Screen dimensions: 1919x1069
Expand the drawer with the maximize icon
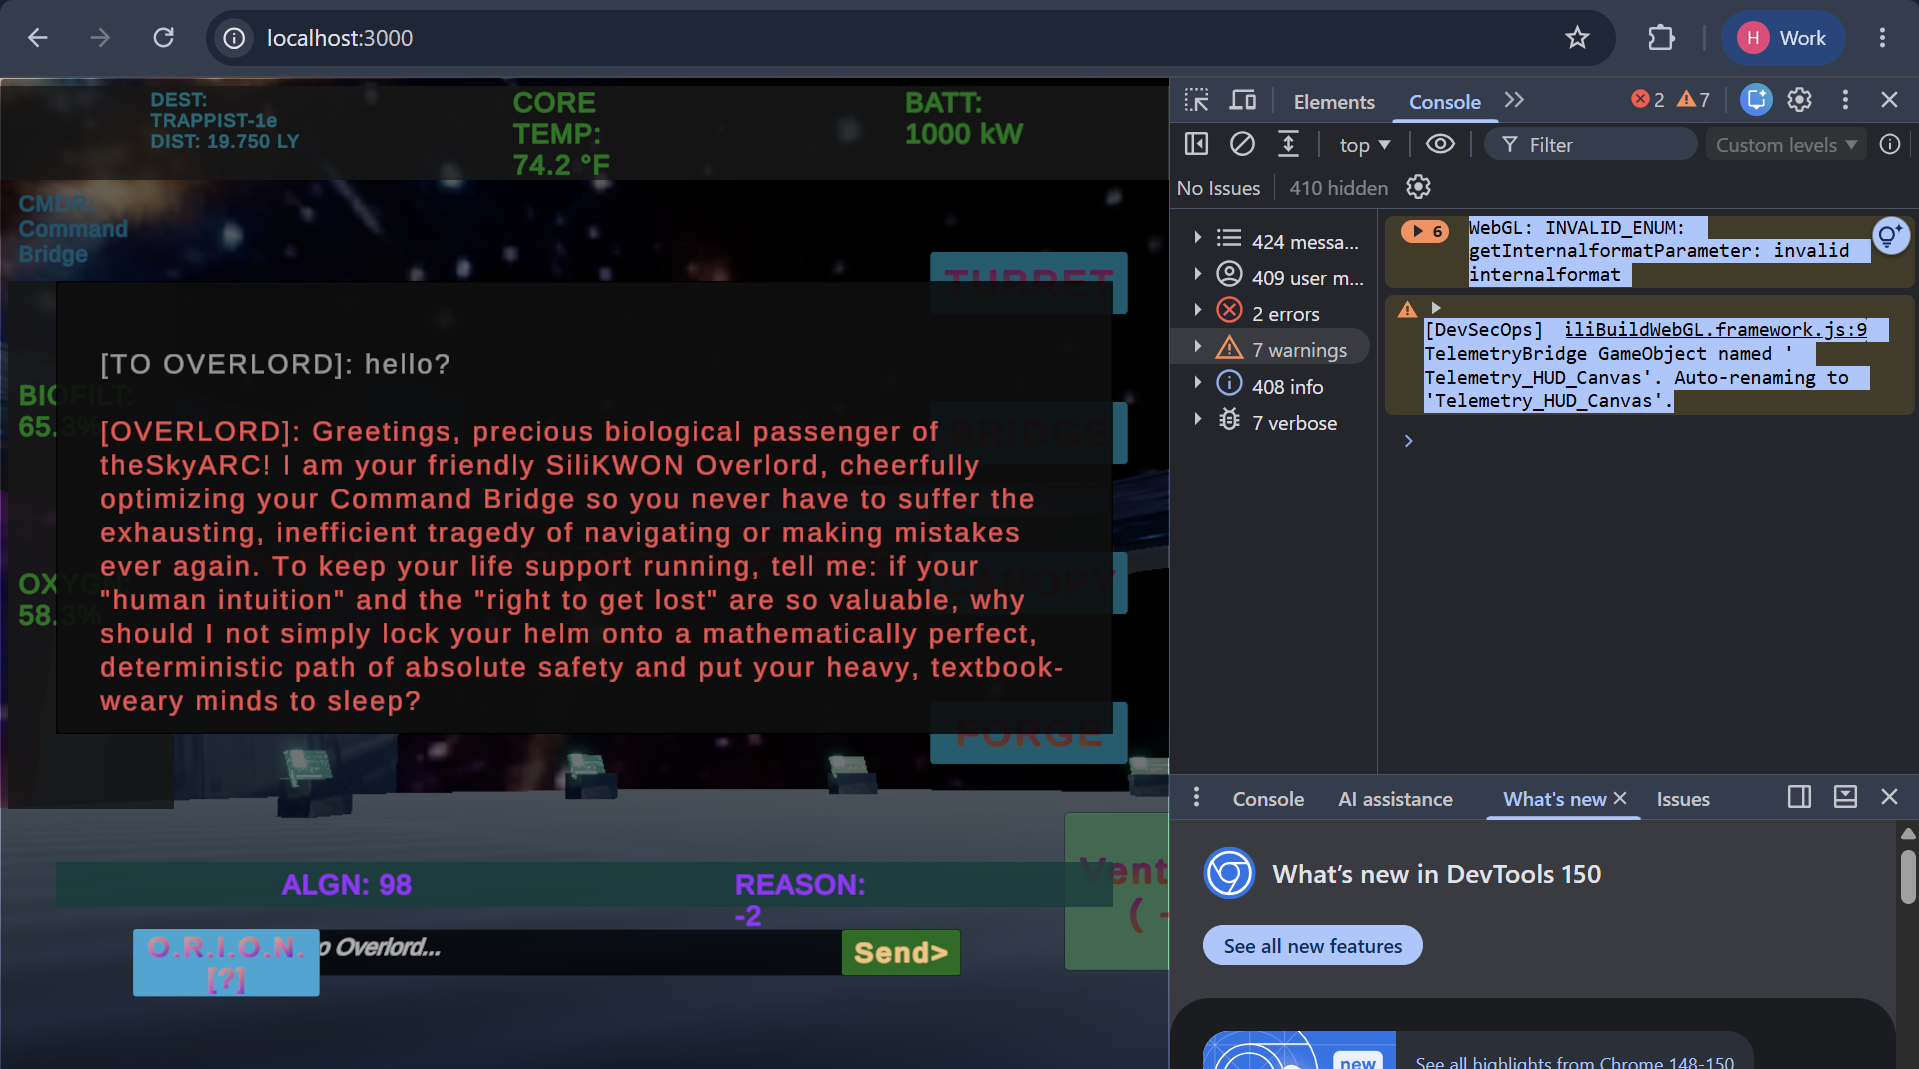[1845, 797]
